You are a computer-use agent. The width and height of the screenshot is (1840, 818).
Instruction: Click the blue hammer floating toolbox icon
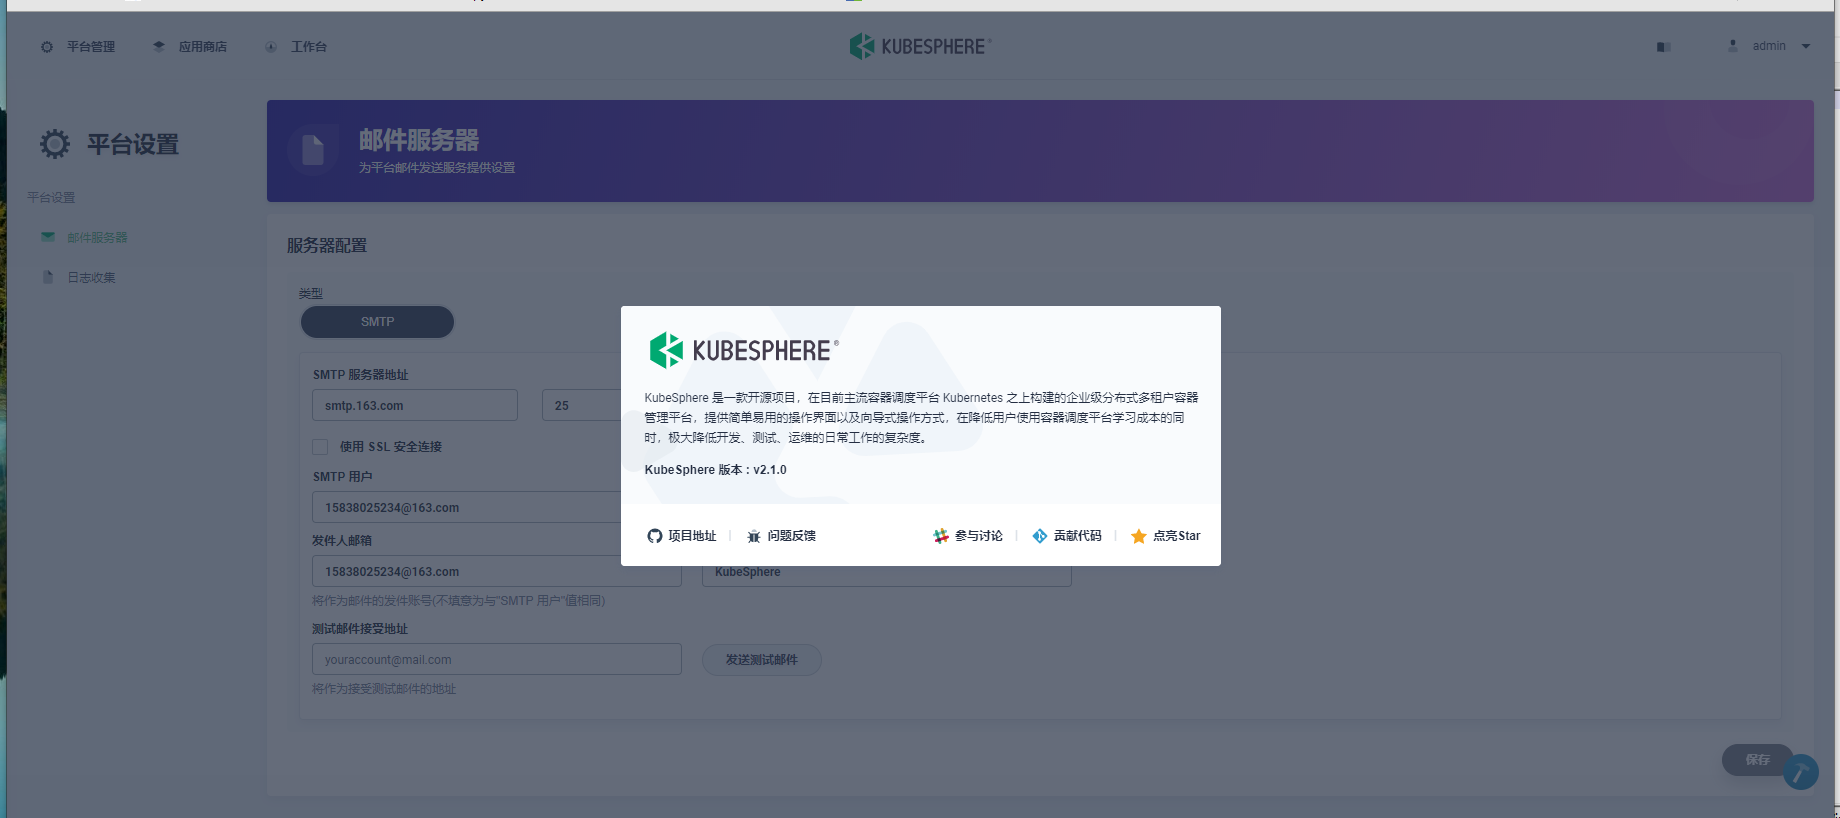1800,772
